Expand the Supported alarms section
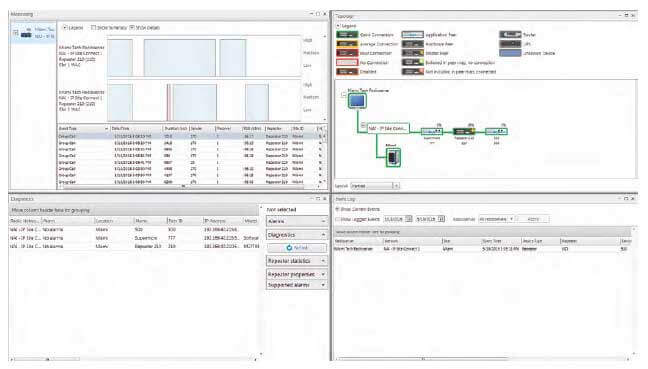 297,285
